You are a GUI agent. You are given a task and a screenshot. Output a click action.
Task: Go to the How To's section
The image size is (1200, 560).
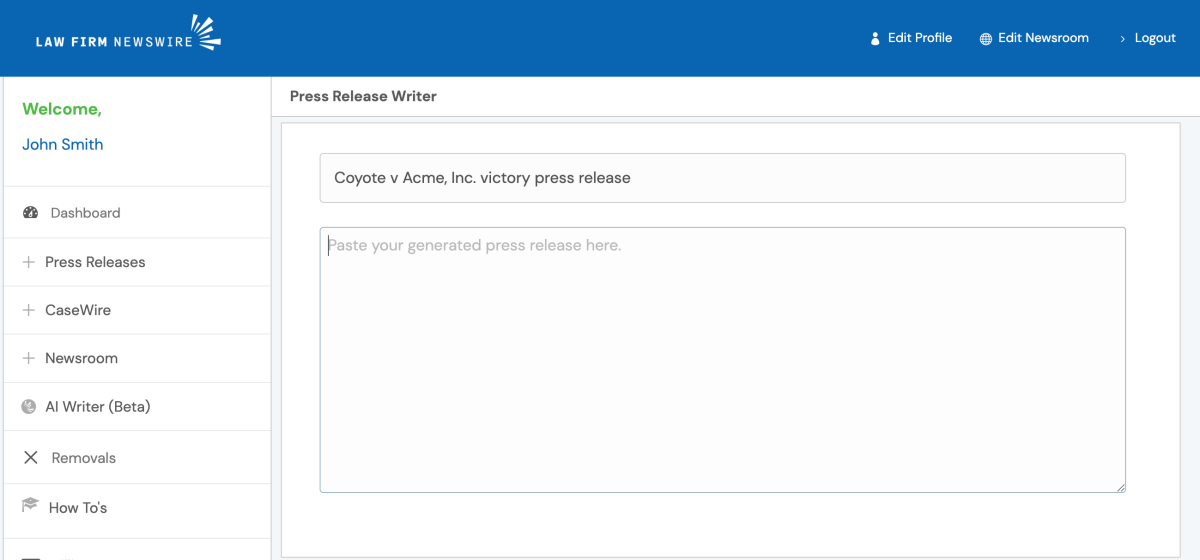[78, 508]
